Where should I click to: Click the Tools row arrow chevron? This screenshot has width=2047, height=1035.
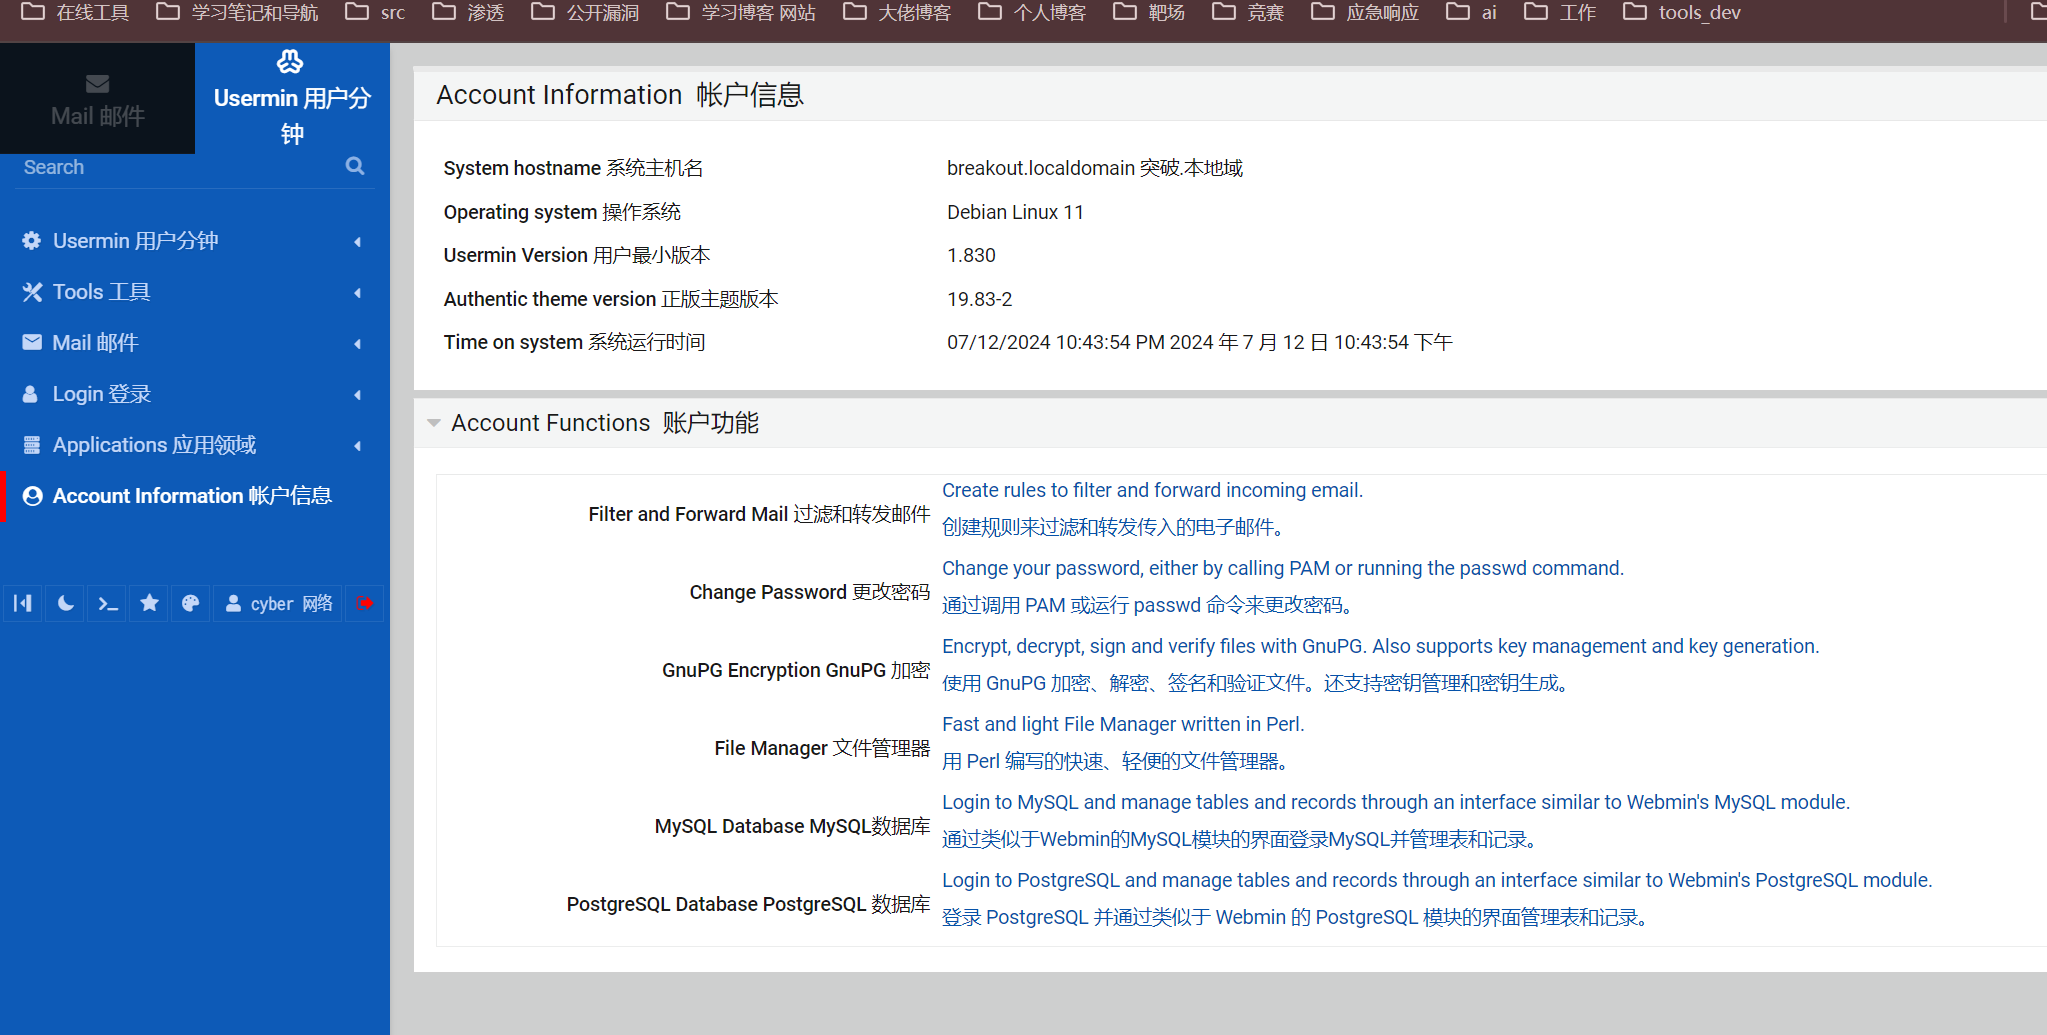tap(357, 293)
